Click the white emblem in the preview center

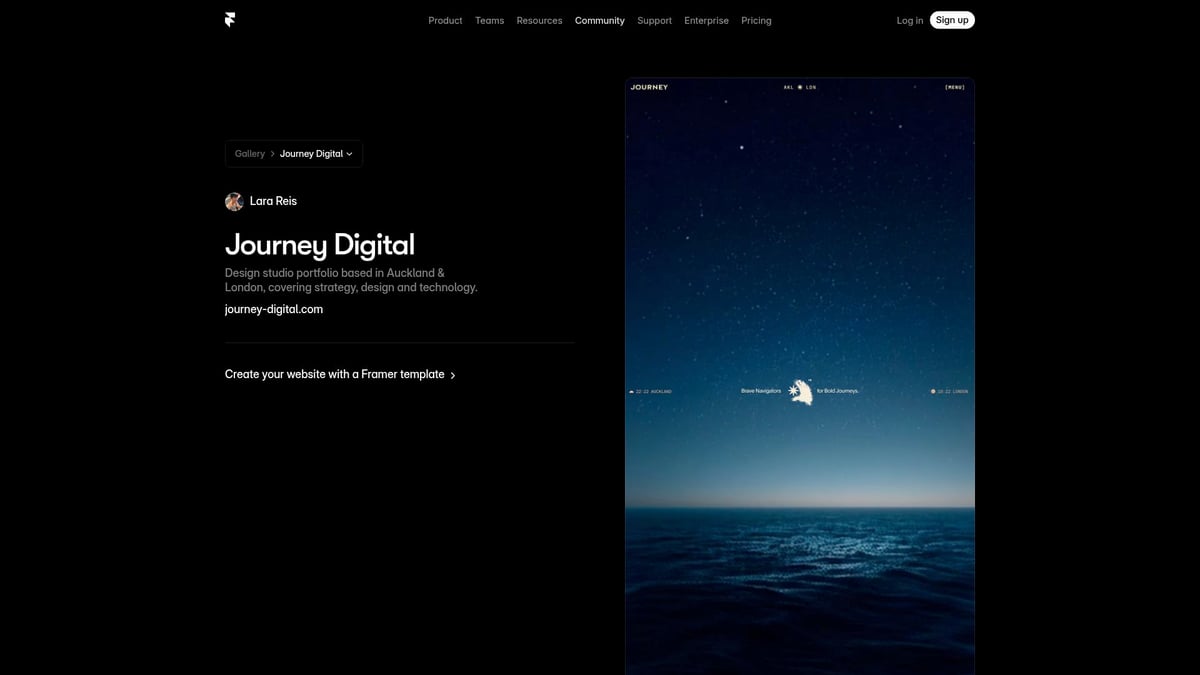pos(800,392)
